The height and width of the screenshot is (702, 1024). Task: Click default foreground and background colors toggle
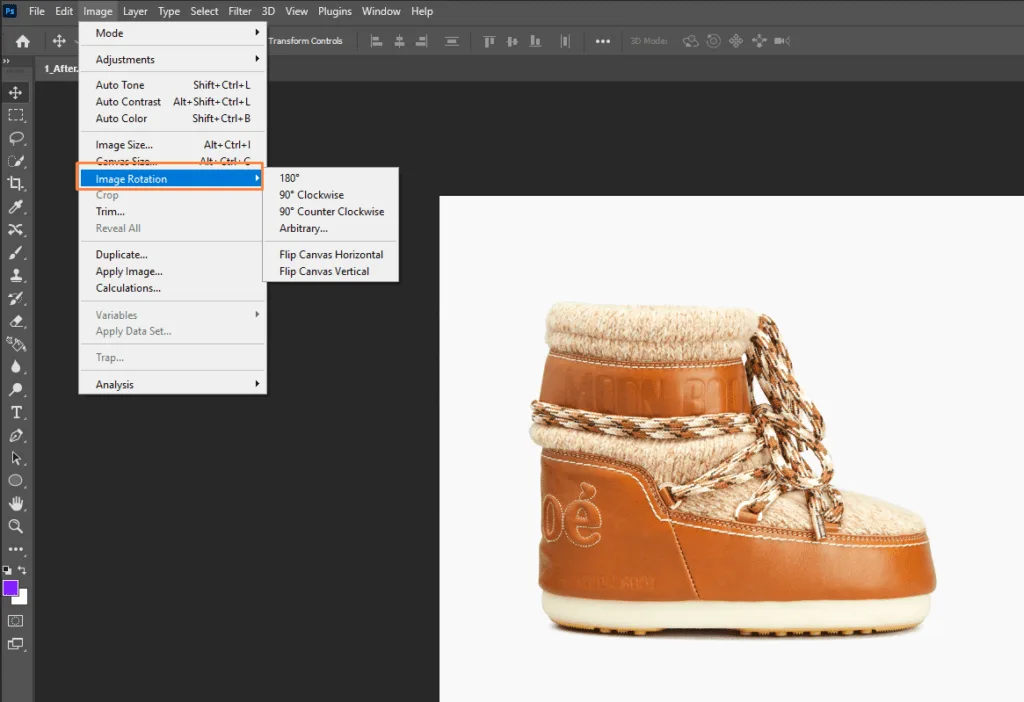(7, 568)
